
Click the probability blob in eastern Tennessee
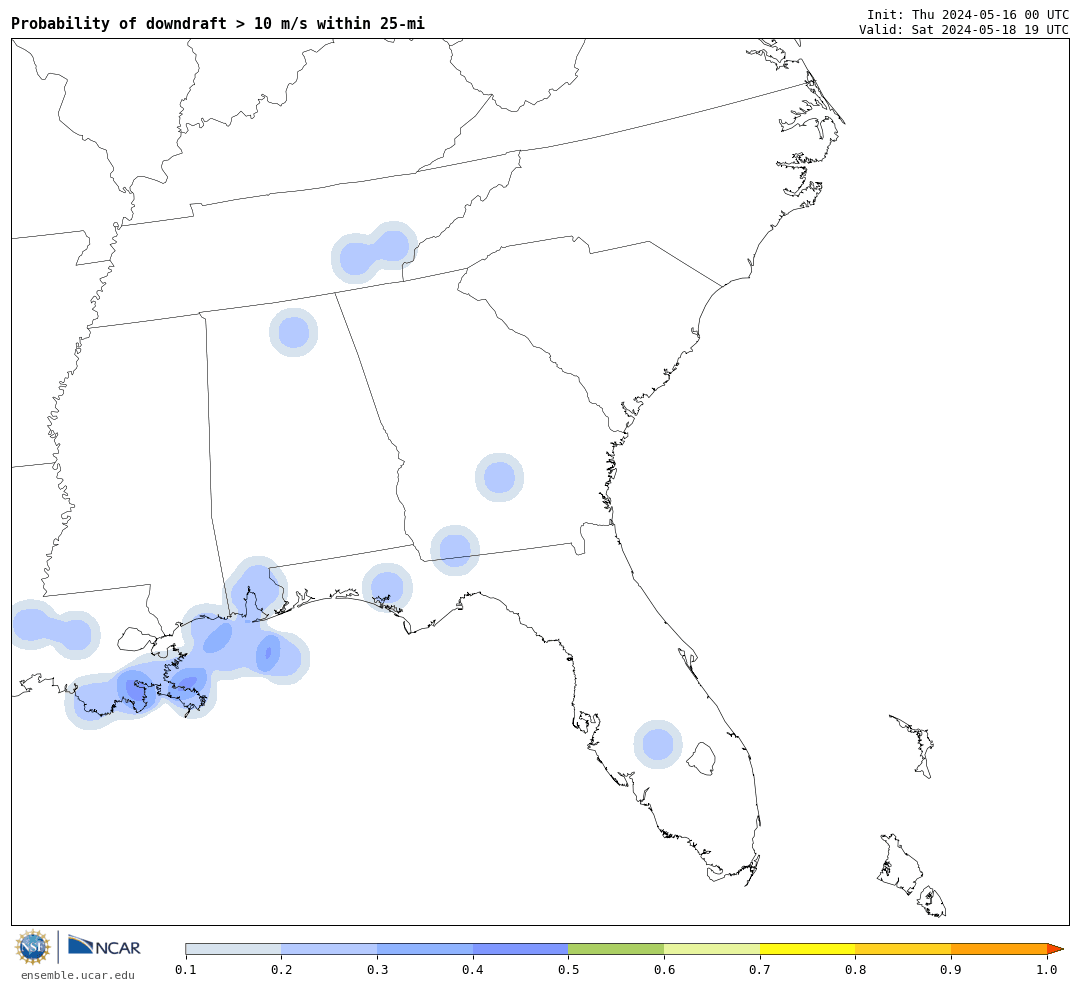pos(374,253)
